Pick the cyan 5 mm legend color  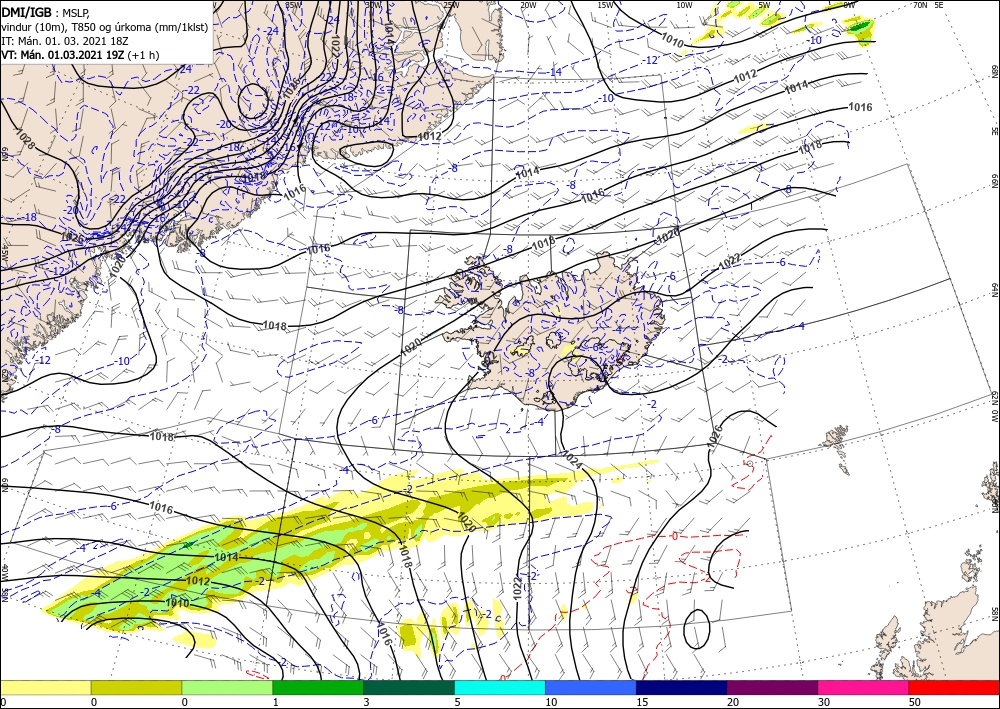click(x=500, y=687)
